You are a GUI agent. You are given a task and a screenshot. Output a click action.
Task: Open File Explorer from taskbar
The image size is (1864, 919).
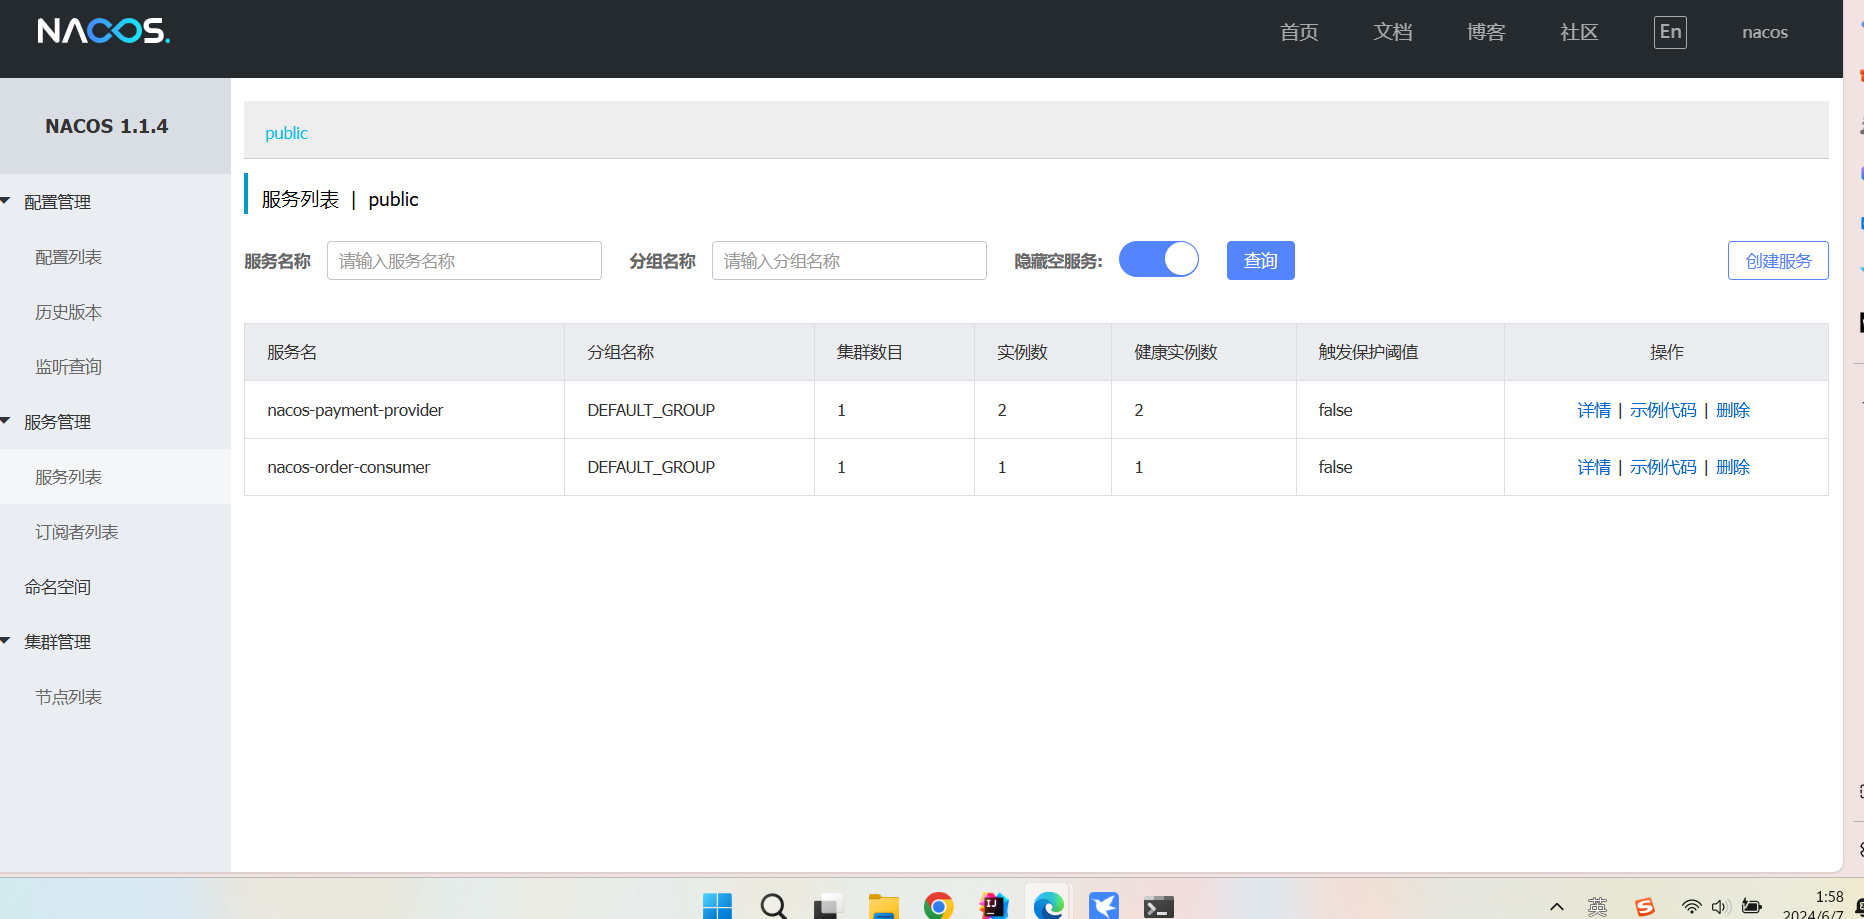click(883, 906)
